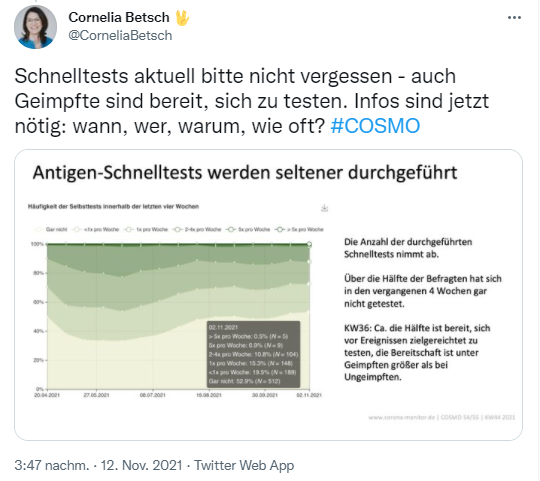Open the @CorneliaBetsch handle link
This screenshot has width=540, height=481.
120,35
